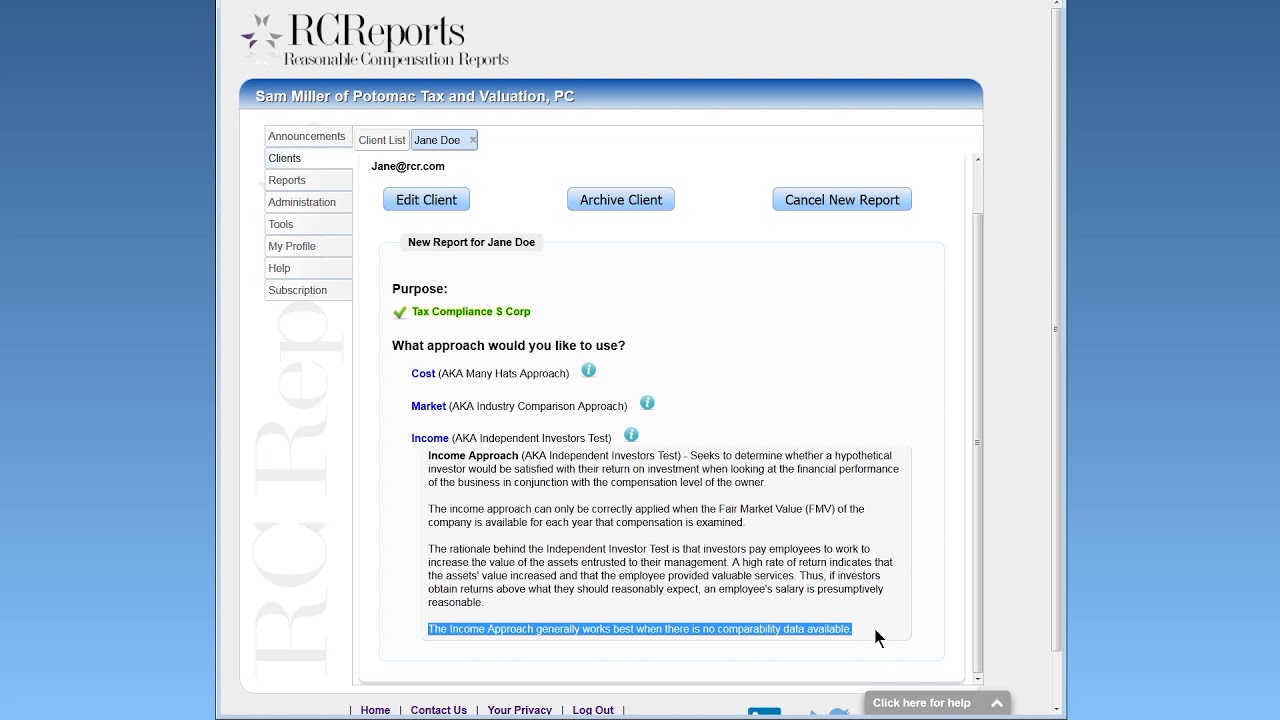Viewport: 1280px width, 720px height.
Task: Open the Your Privacy footer link
Action: point(520,710)
